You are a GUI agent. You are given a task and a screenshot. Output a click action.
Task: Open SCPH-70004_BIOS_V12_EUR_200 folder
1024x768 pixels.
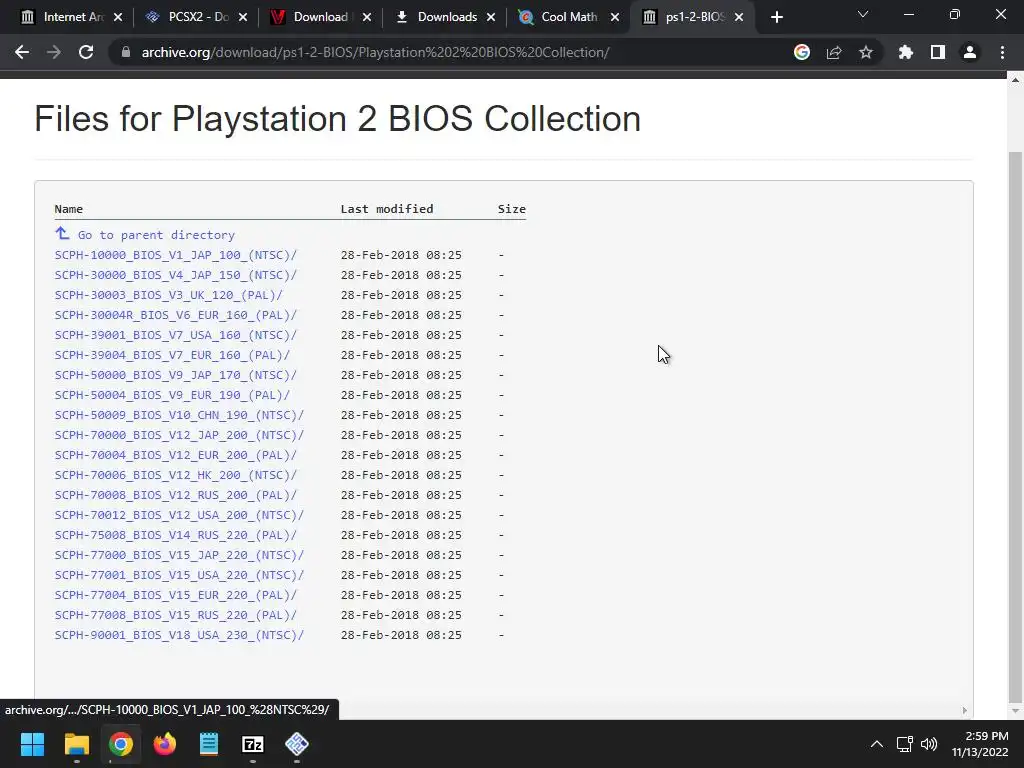pyautogui.click(x=176, y=455)
